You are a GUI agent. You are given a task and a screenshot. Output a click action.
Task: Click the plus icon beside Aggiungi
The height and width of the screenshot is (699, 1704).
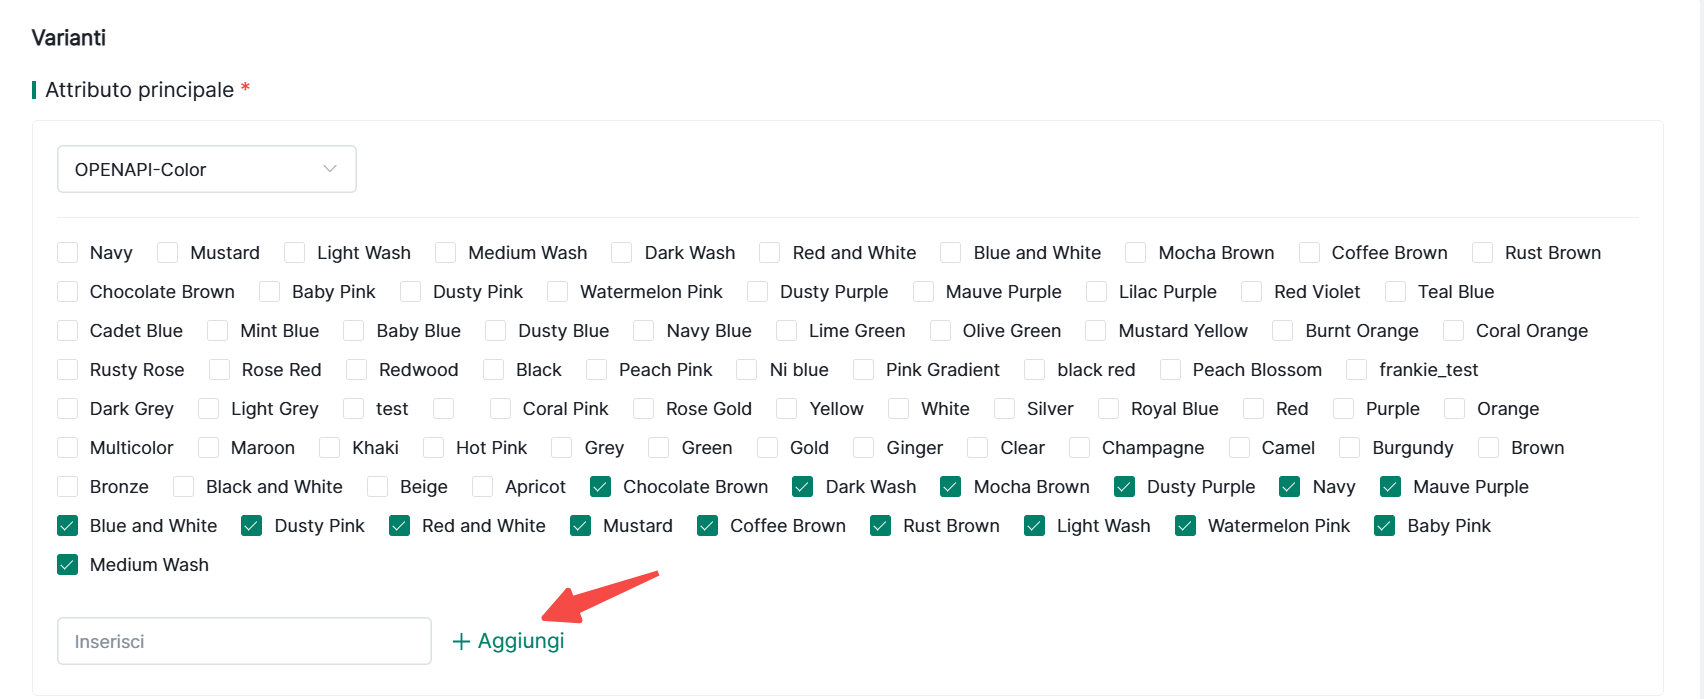(461, 642)
